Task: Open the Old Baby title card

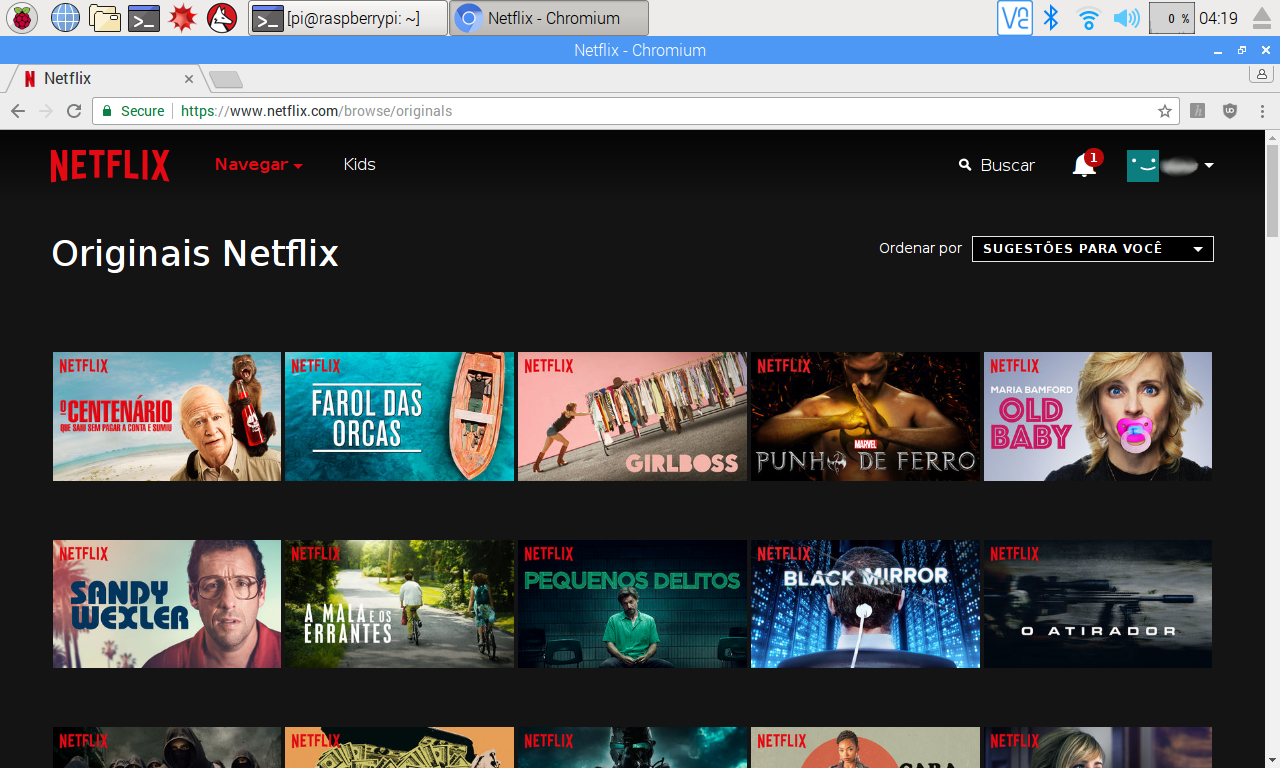Action: (1098, 416)
